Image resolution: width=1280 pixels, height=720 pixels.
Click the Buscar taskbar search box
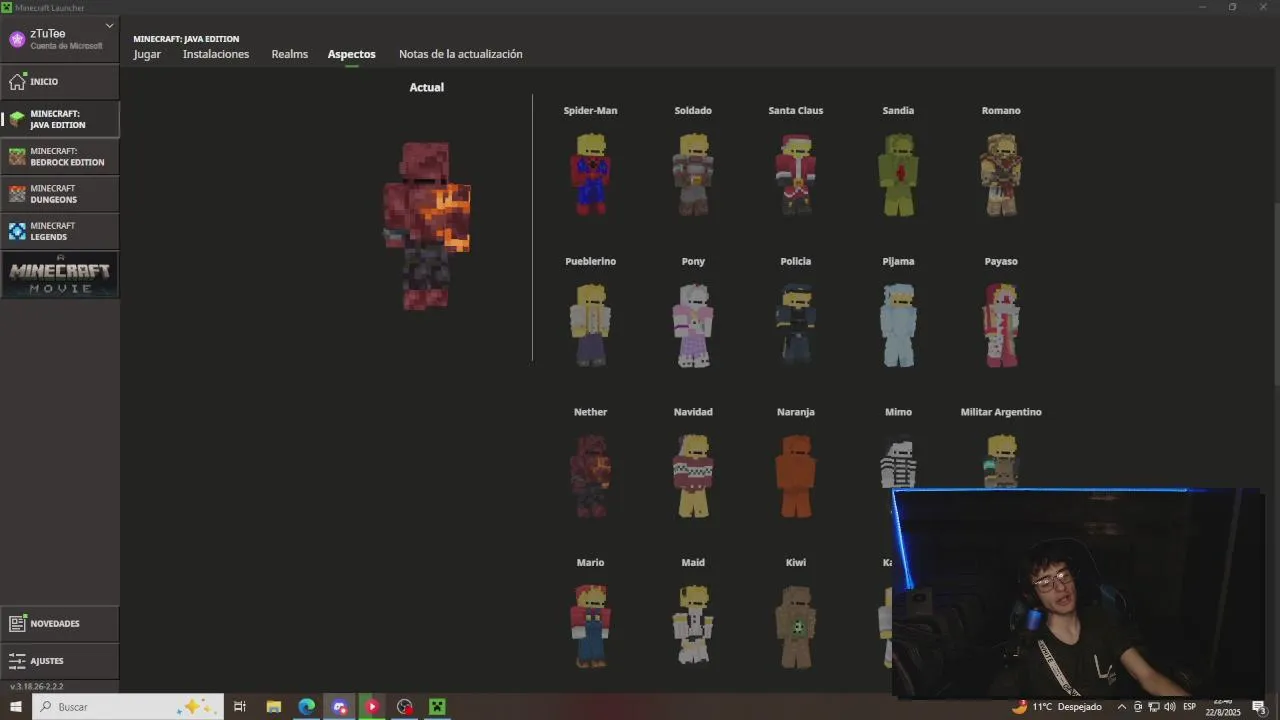point(128,707)
